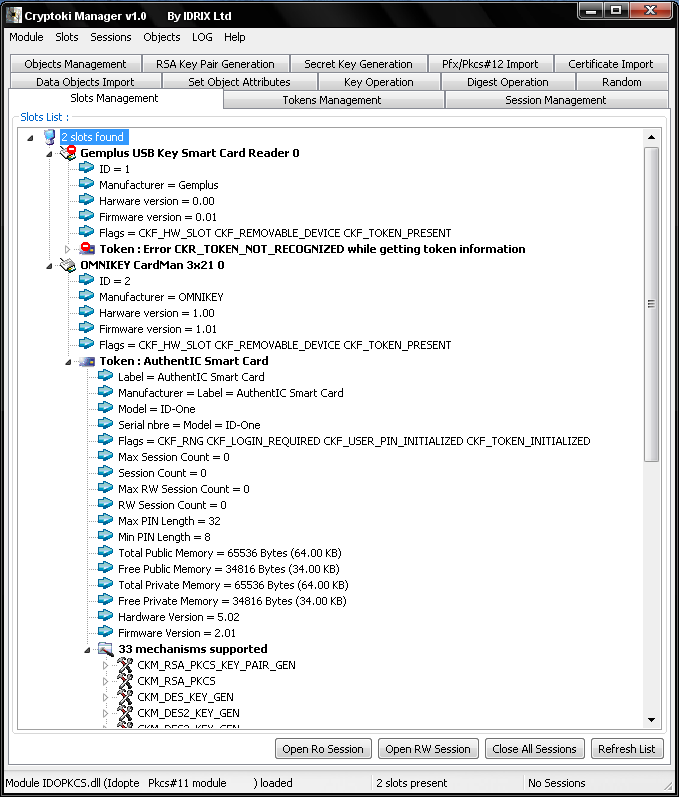Image resolution: width=679 pixels, height=797 pixels.
Task: Collapse the '33 mechanisms supported' node
Action: (x=87, y=650)
